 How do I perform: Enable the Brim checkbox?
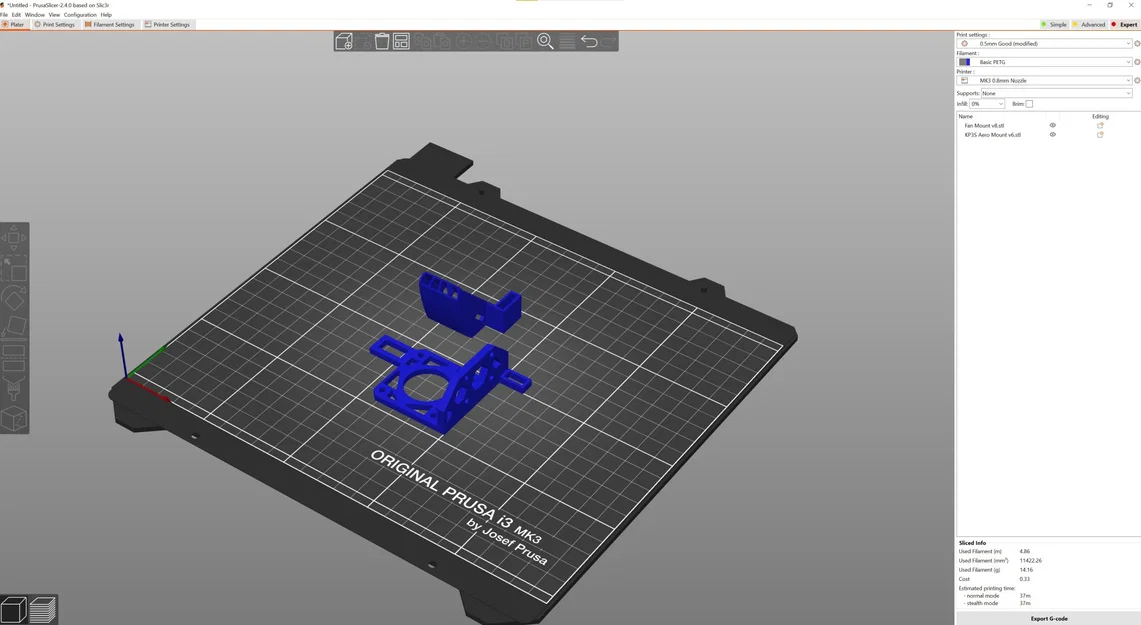pyautogui.click(x=1029, y=104)
